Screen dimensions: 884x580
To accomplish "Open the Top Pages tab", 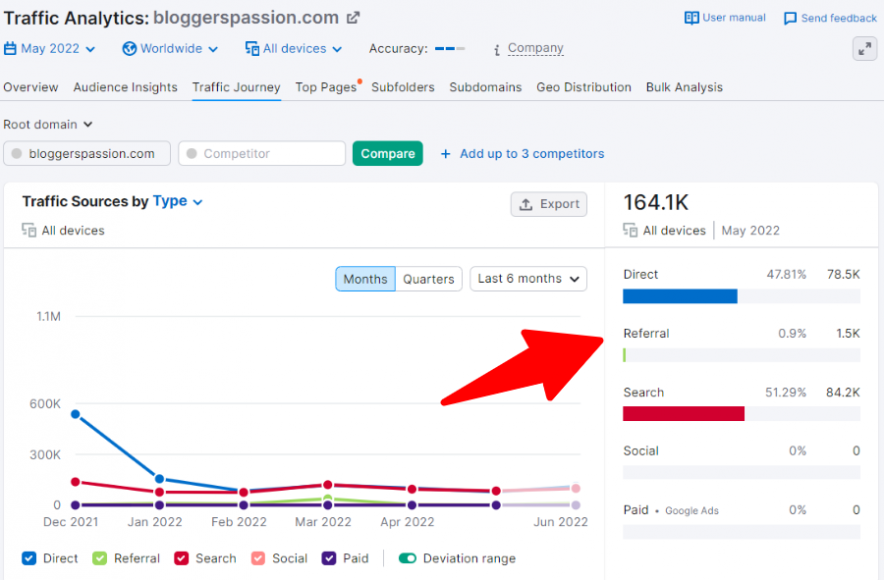I will tap(326, 87).
